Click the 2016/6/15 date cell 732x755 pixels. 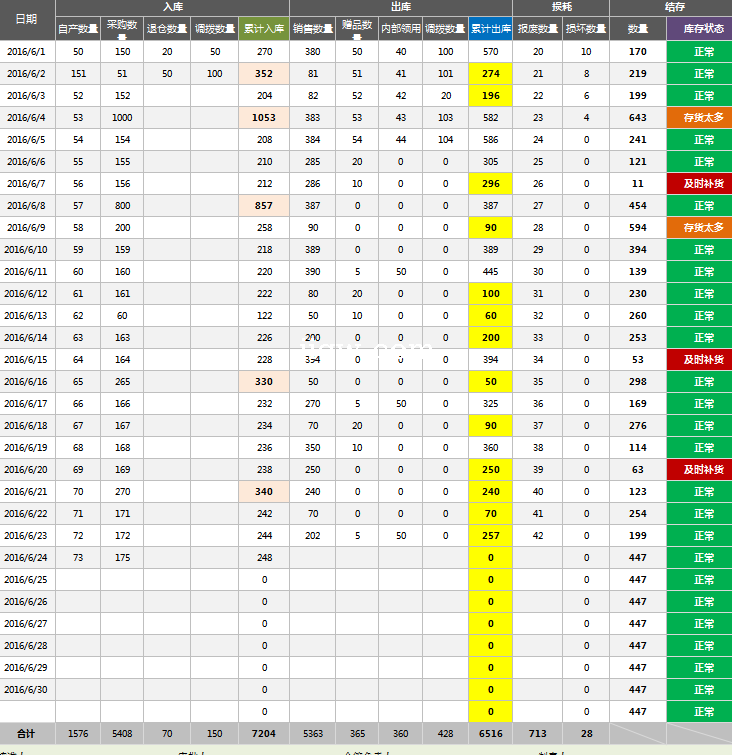tap(27, 360)
